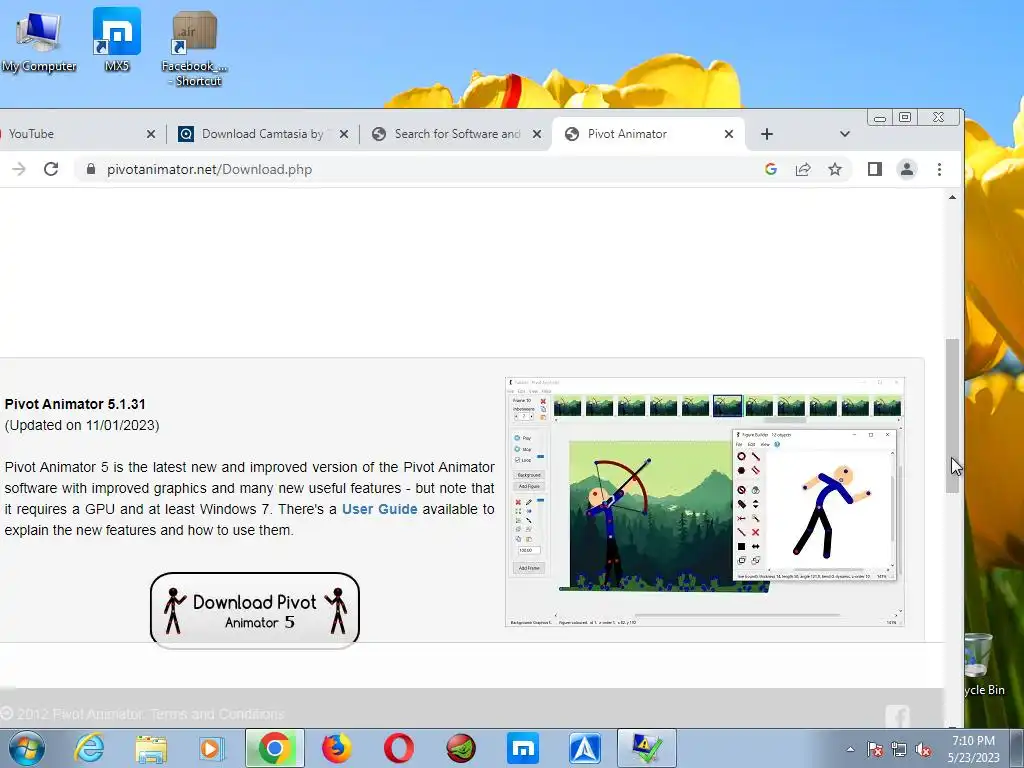This screenshot has width=1024, height=768.
Task: Launch Opera from the taskbar
Action: pos(398,748)
